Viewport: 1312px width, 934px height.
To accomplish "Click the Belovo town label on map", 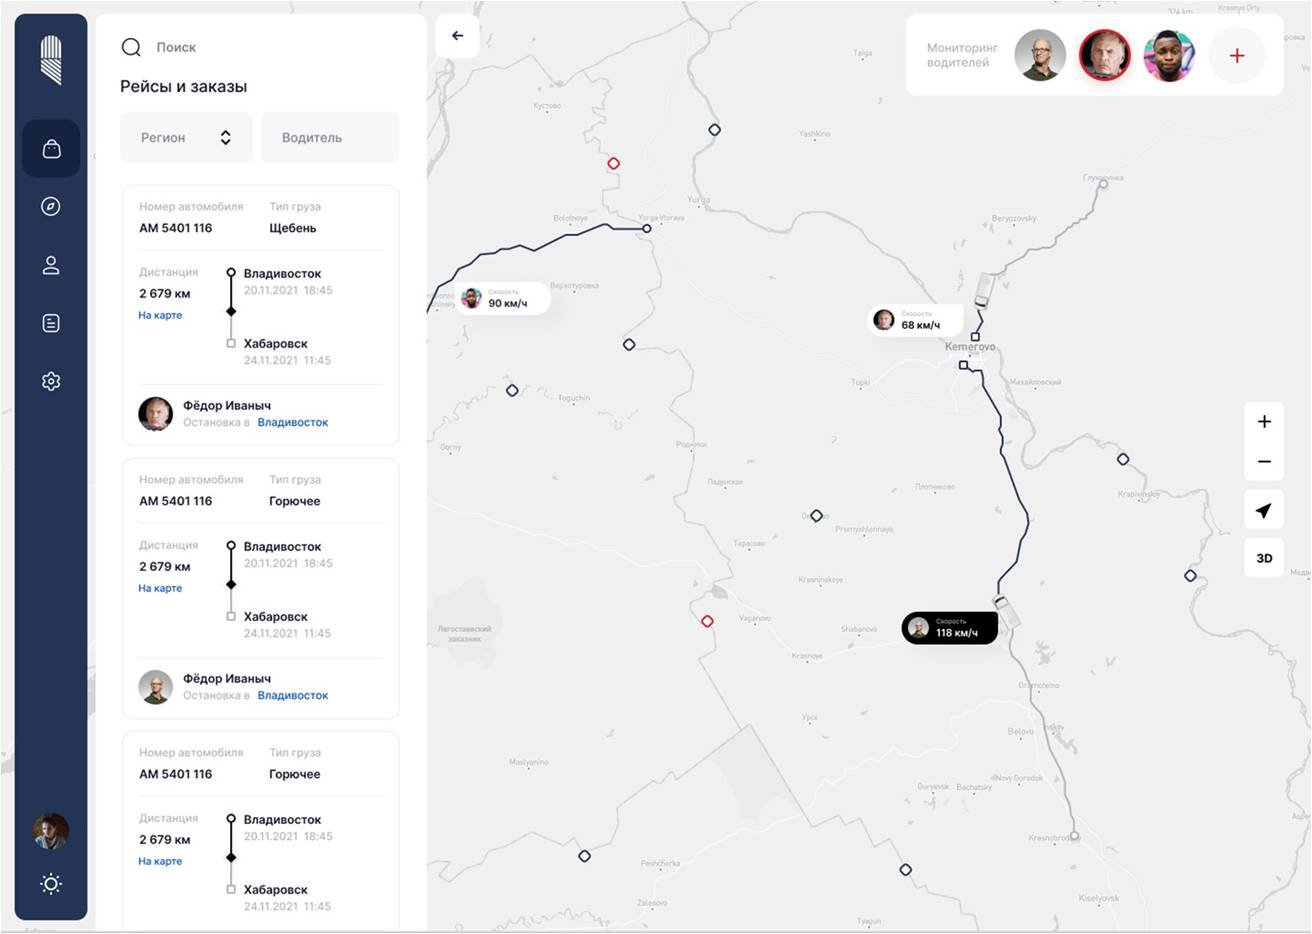I will coord(1021,731).
